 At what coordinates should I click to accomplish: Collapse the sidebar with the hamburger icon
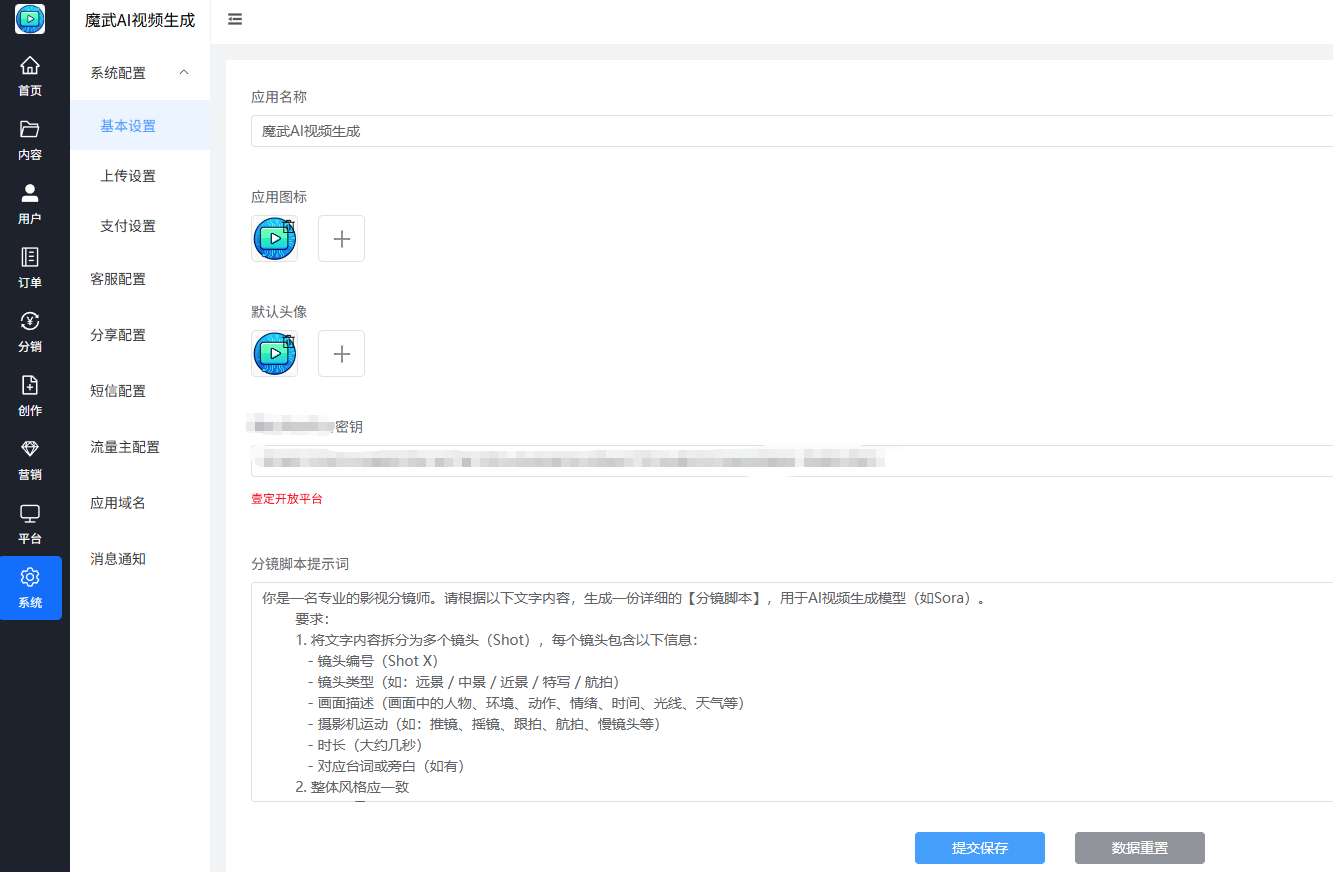pyautogui.click(x=235, y=19)
